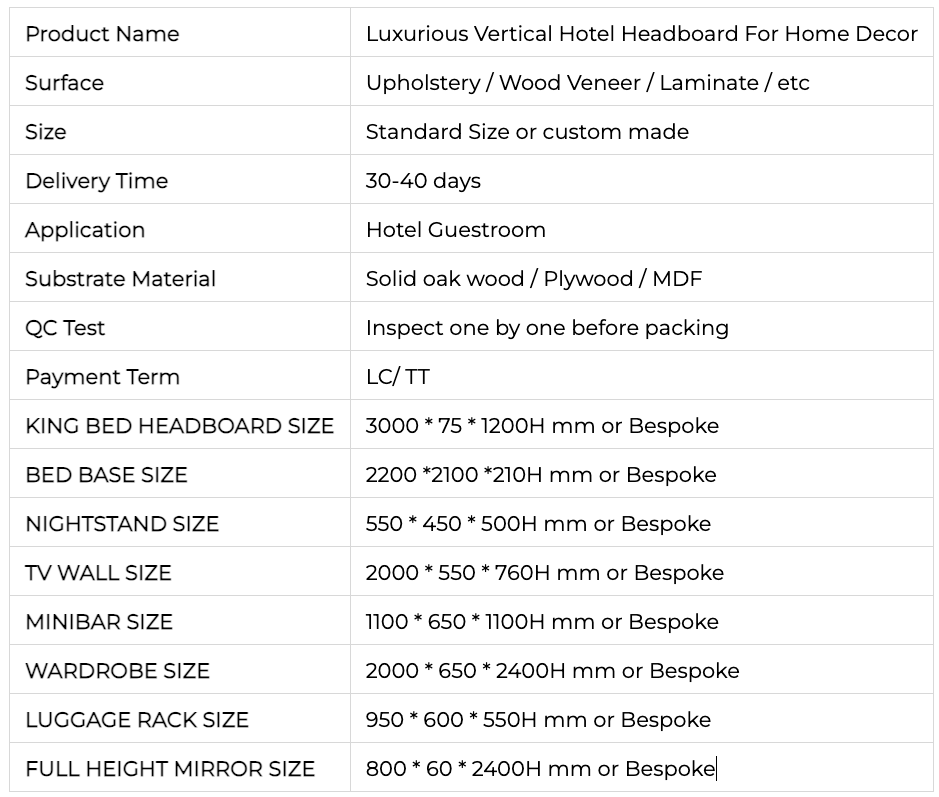
Task: Select the King Bed Headboard Size label
Action: (x=179, y=426)
